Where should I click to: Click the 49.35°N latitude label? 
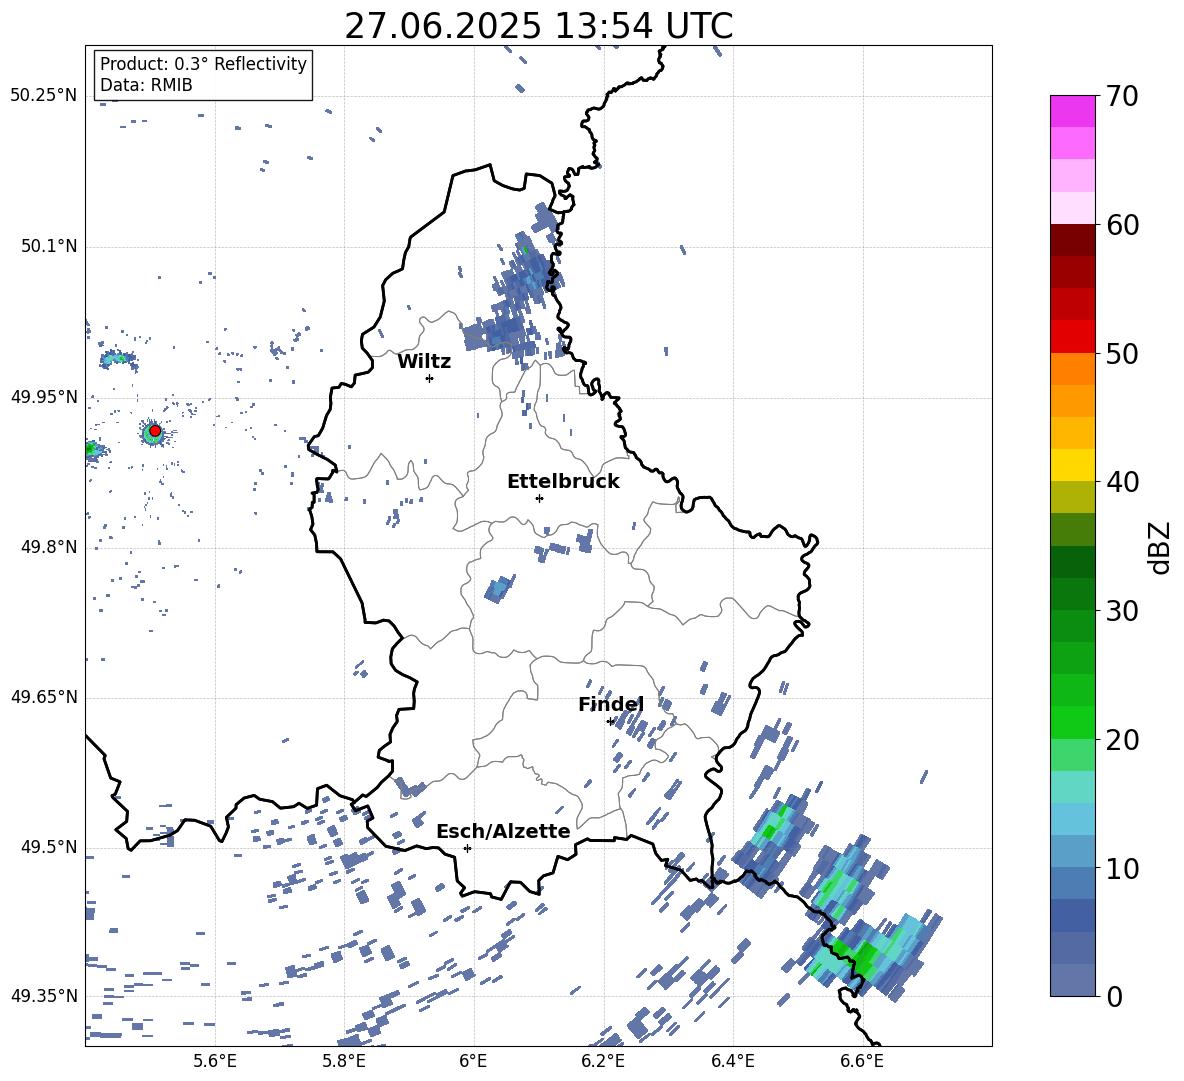pos(44,996)
